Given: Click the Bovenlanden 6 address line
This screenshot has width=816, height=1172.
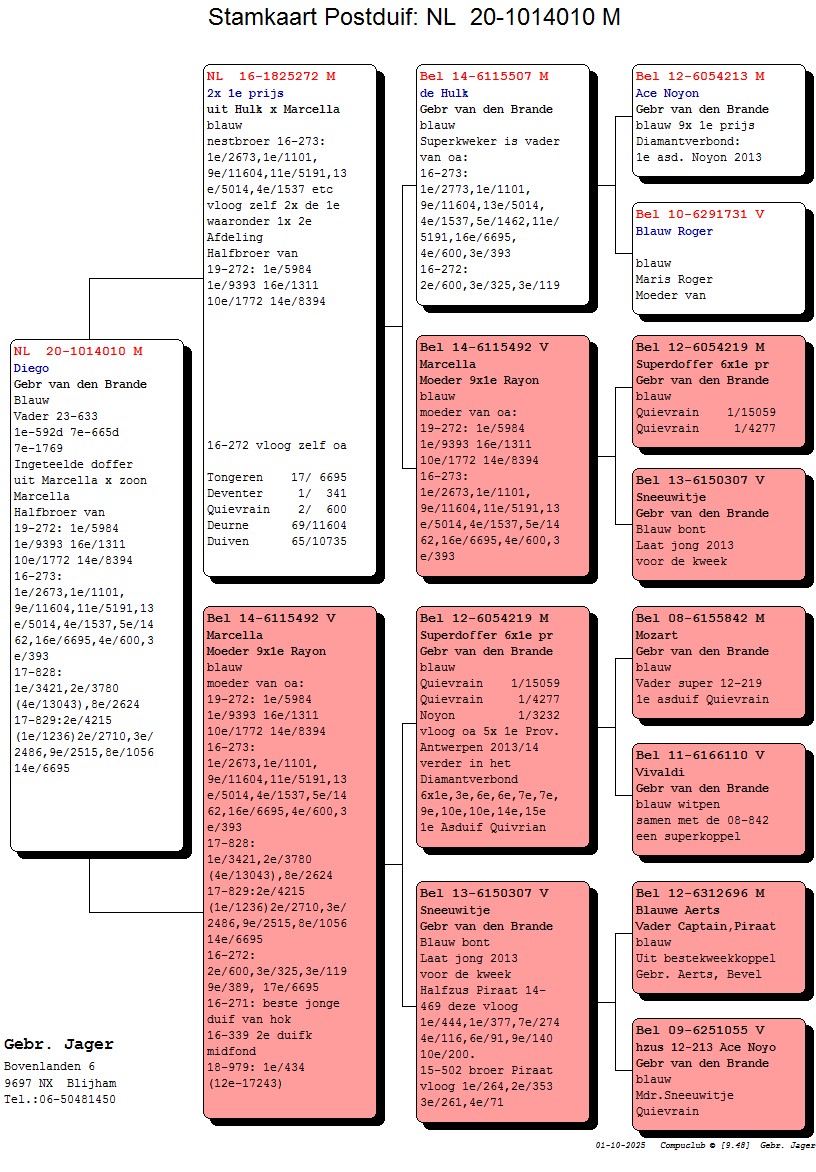Looking at the screenshot, I should click(x=50, y=1067).
